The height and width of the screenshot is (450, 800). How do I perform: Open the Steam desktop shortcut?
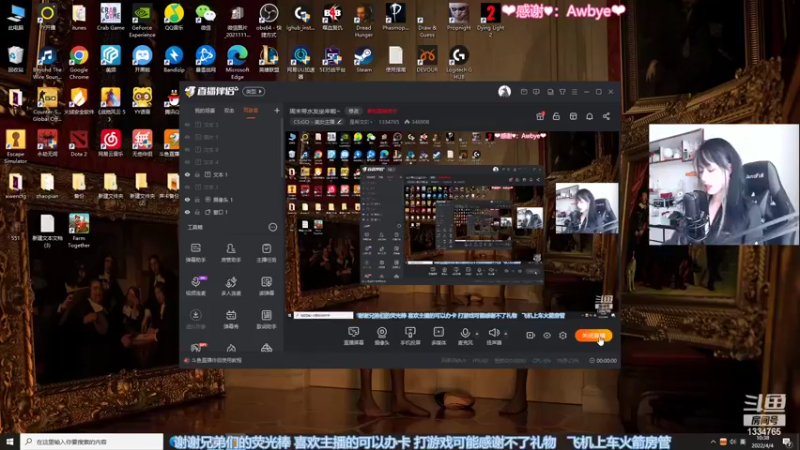pyautogui.click(x=364, y=60)
